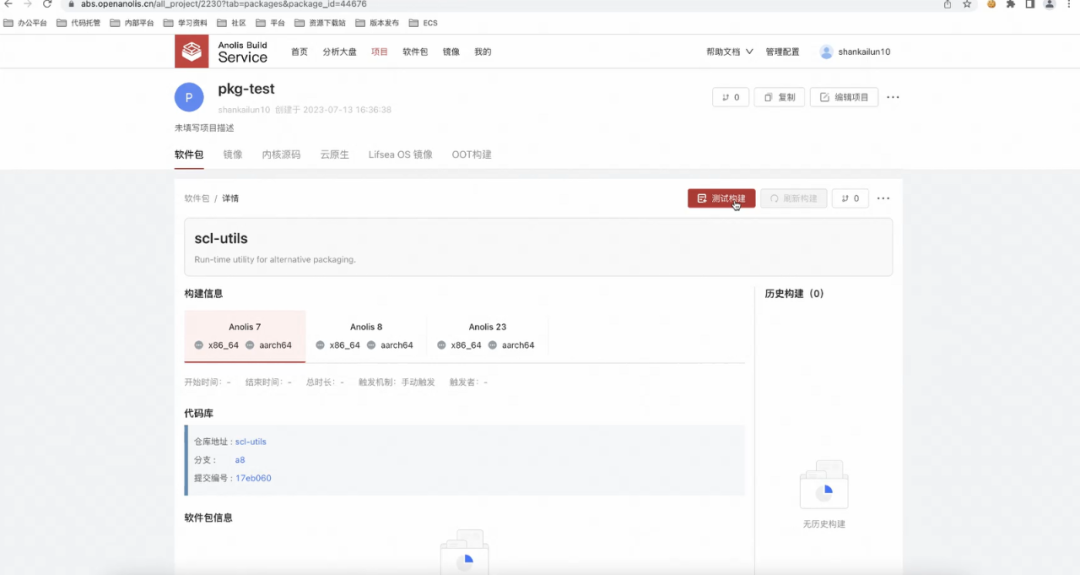Select the Anolis 7 build tab

click(245, 336)
